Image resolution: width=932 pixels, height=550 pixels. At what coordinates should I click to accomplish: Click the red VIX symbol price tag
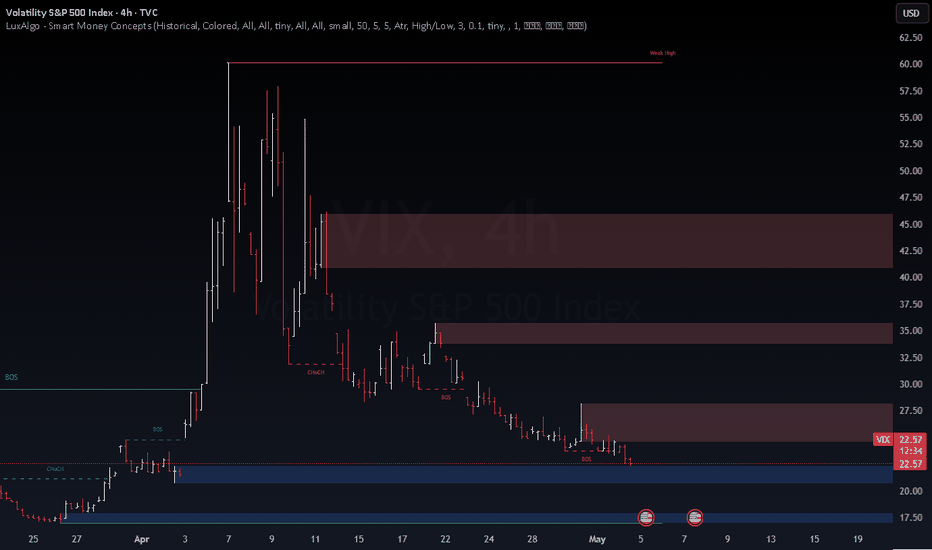pyautogui.click(x=883, y=439)
